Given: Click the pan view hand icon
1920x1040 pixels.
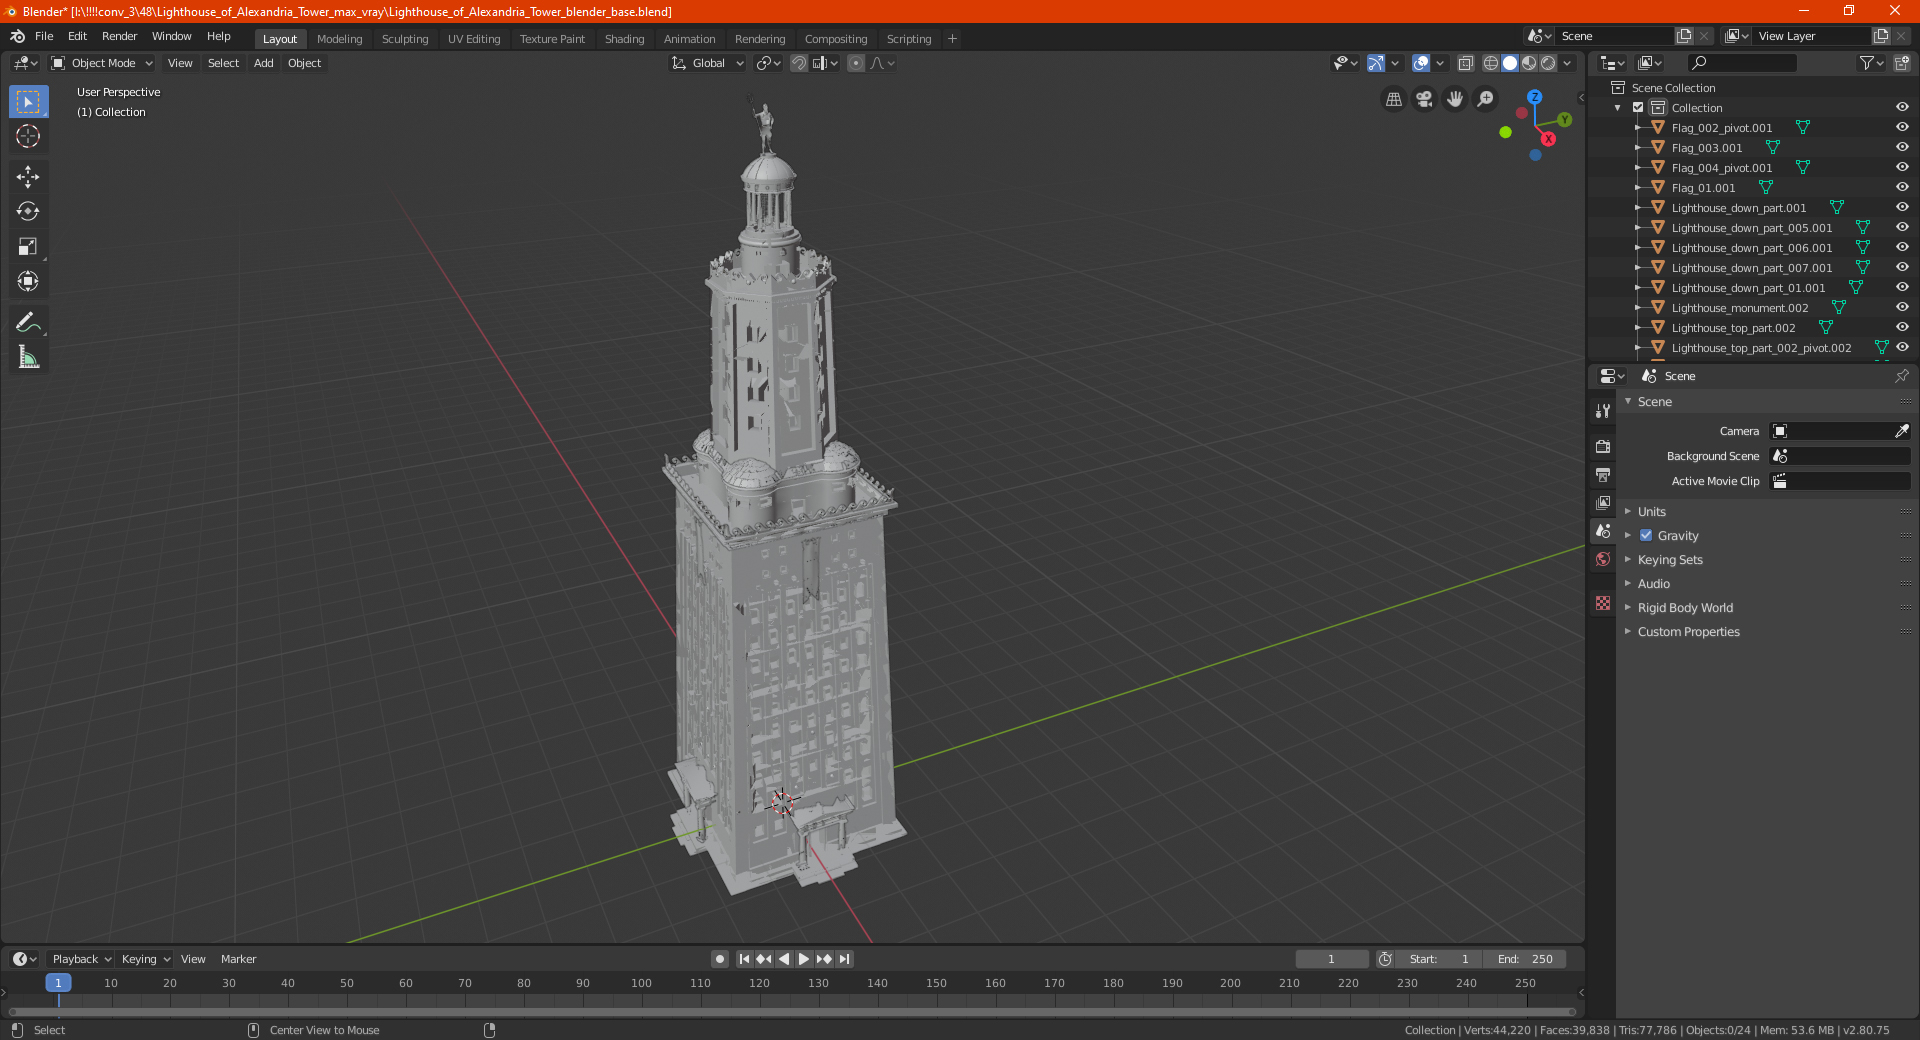Looking at the screenshot, I should click(x=1455, y=99).
